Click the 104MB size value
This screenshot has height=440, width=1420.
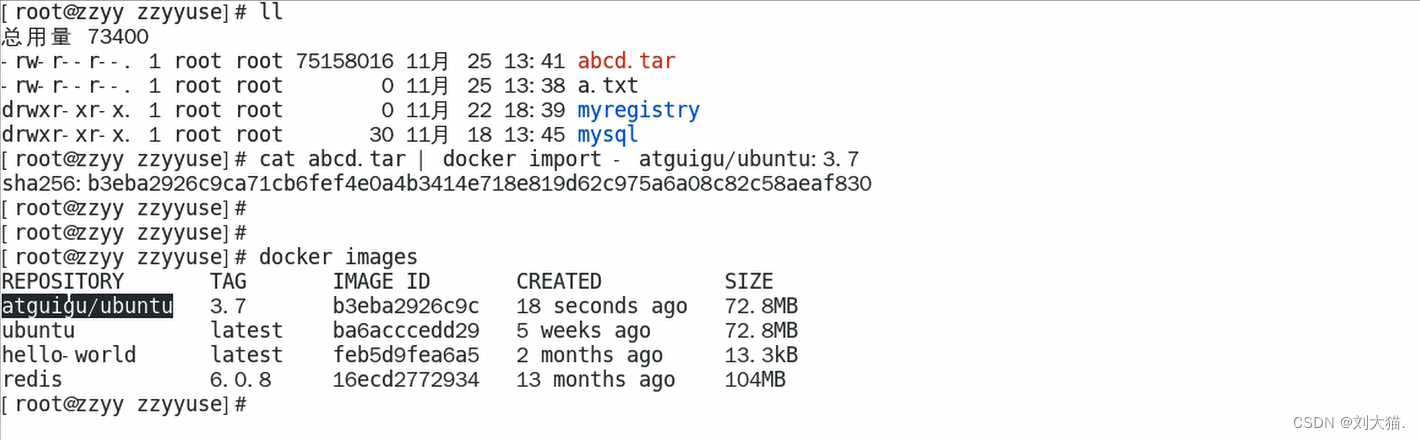tap(755, 380)
